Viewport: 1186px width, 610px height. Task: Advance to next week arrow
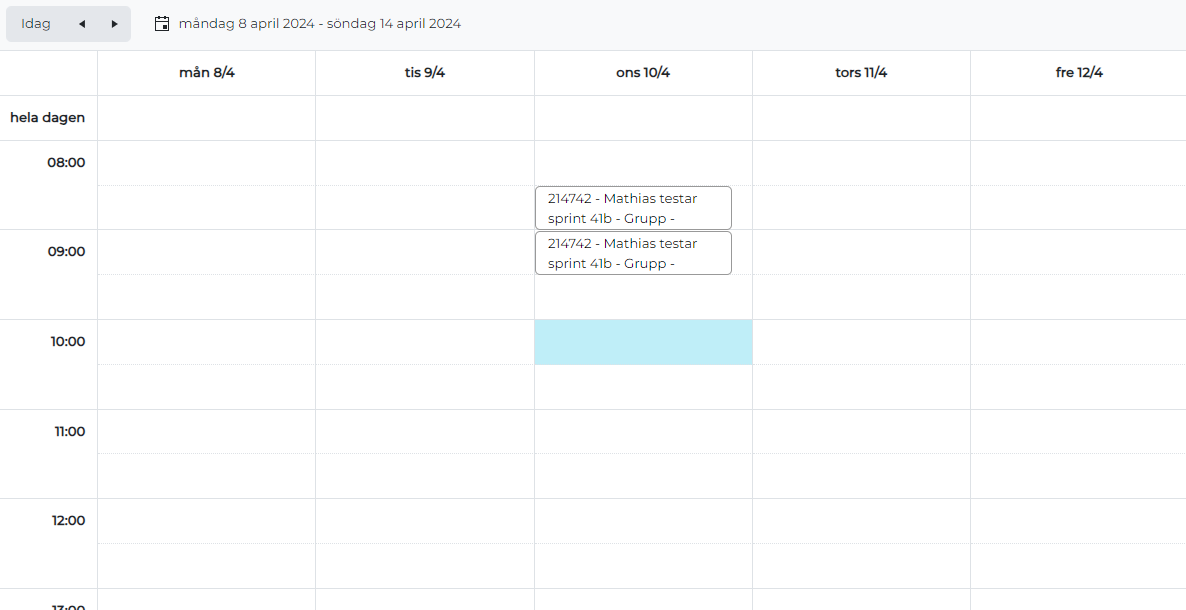(114, 24)
